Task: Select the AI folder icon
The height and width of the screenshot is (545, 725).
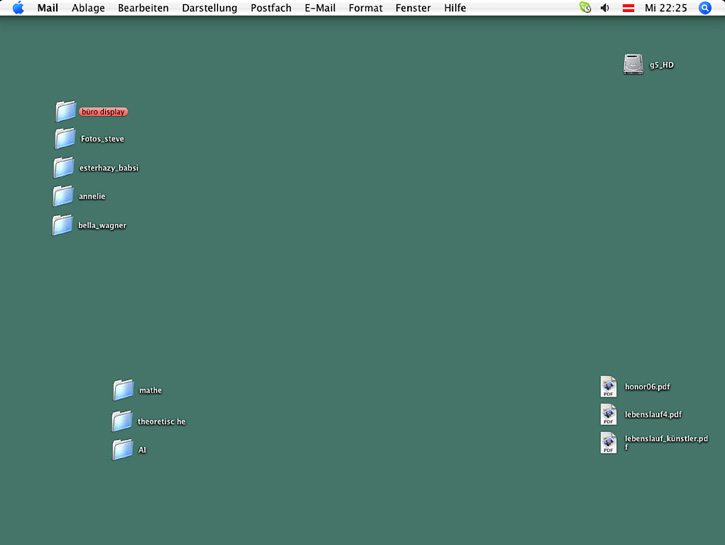Action: point(122,450)
